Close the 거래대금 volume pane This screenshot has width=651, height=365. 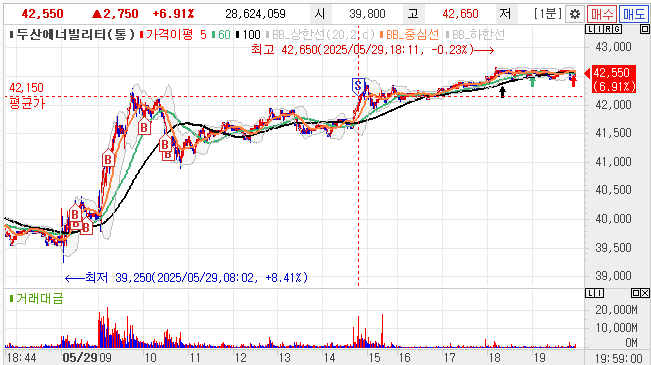click(645, 293)
